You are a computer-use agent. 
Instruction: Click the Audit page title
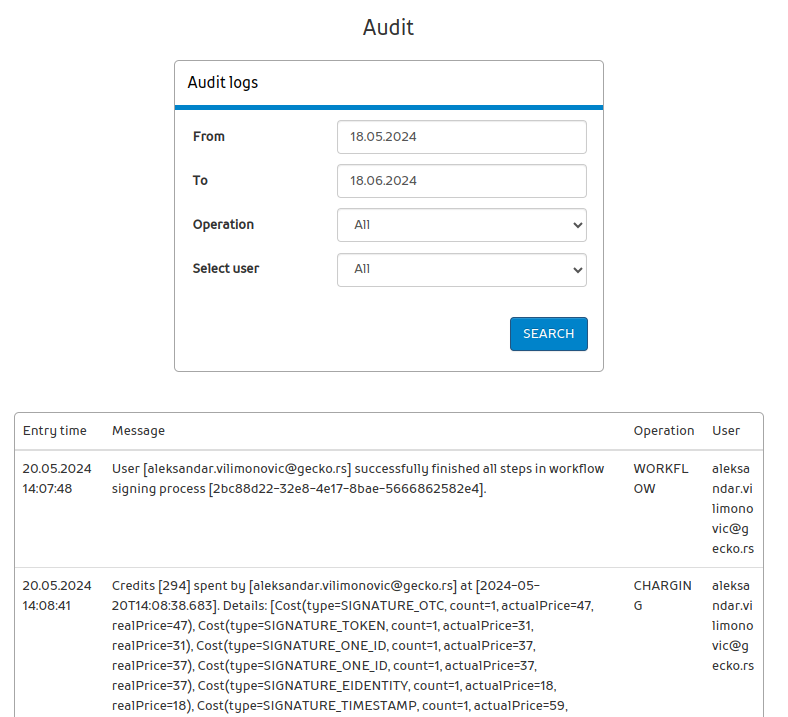pyautogui.click(x=388, y=28)
